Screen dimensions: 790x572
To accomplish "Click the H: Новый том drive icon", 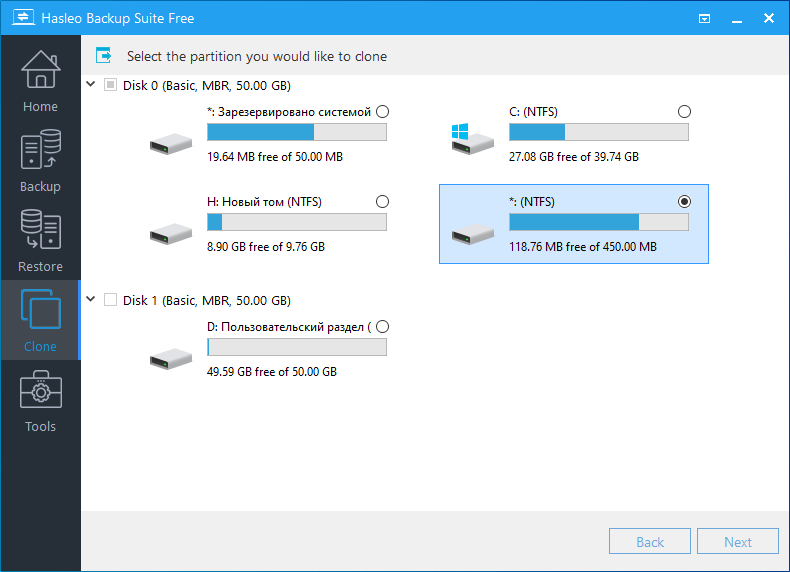I will (171, 234).
